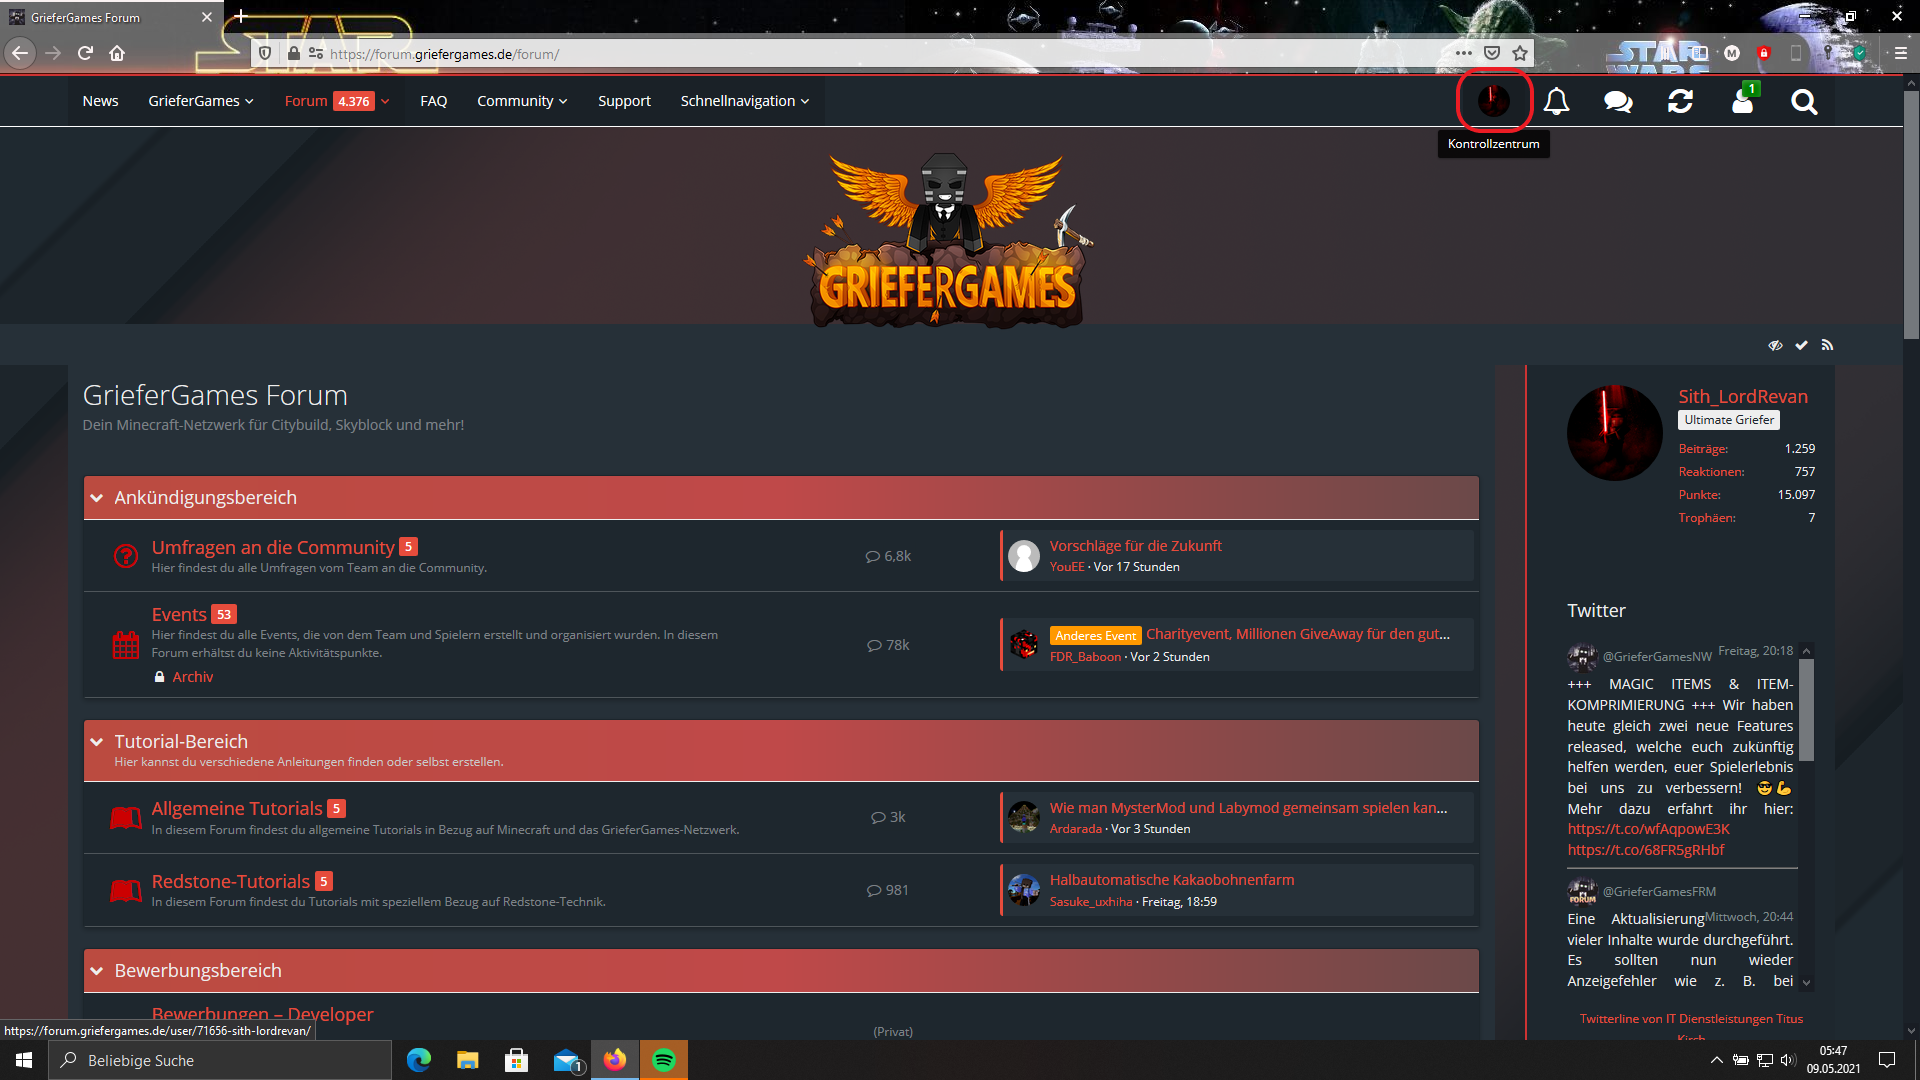Reload the page in Firefox
Screen dimensions: 1920x1080
click(85, 53)
